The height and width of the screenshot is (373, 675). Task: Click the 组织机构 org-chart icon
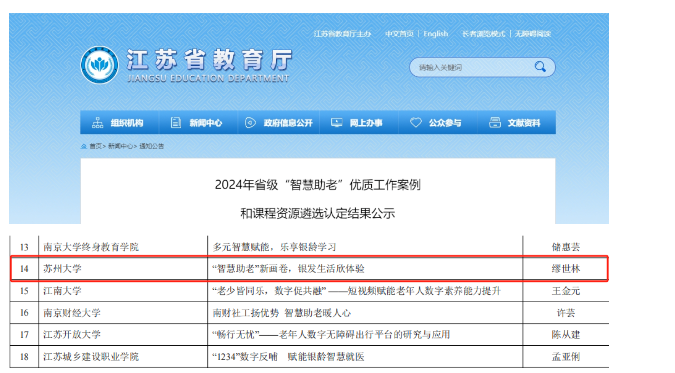(98, 123)
